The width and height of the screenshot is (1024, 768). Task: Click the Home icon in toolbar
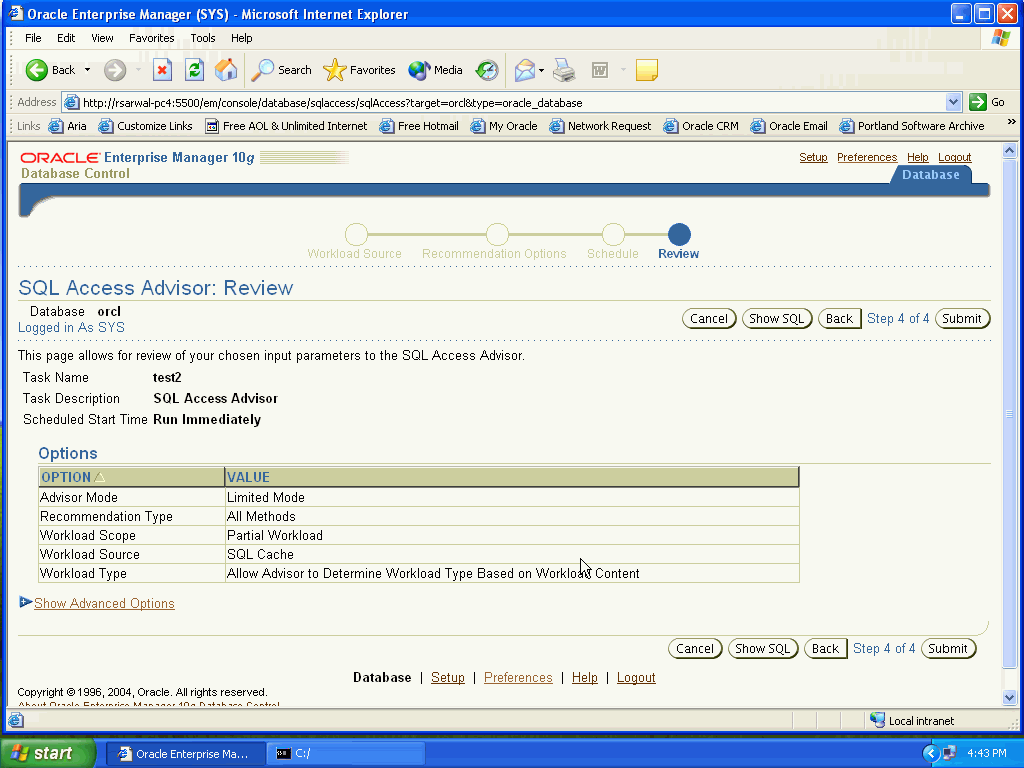pos(226,70)
